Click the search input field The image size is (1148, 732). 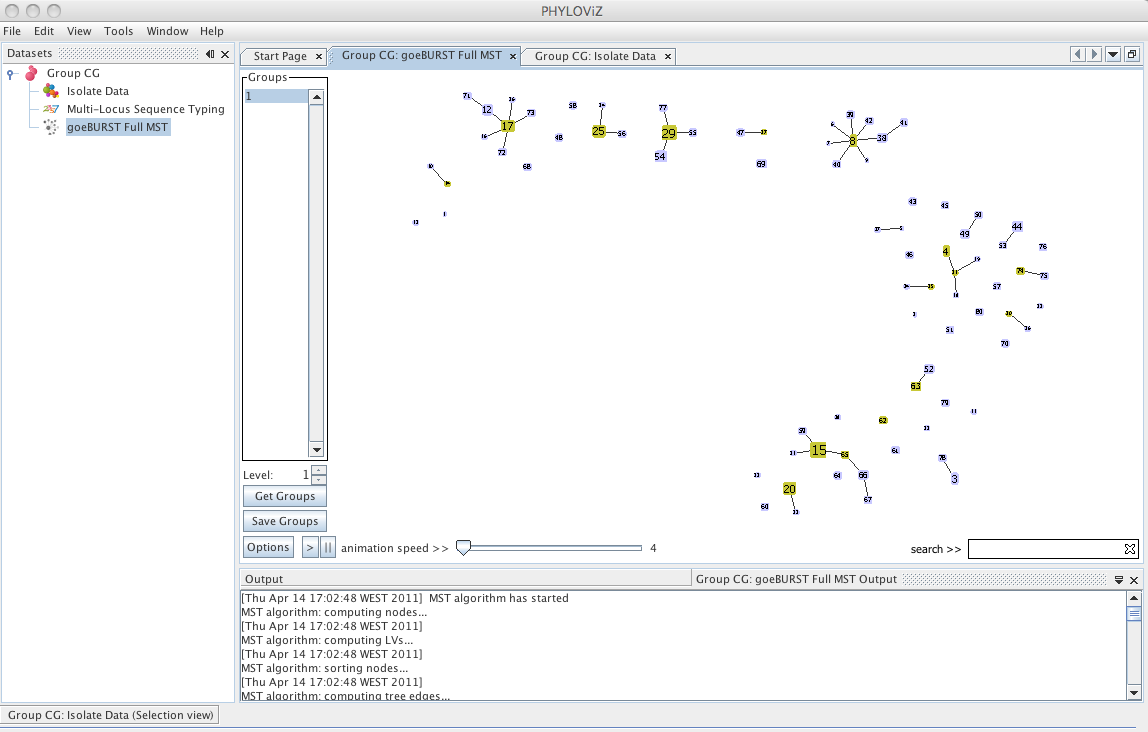coord(1046,549)
